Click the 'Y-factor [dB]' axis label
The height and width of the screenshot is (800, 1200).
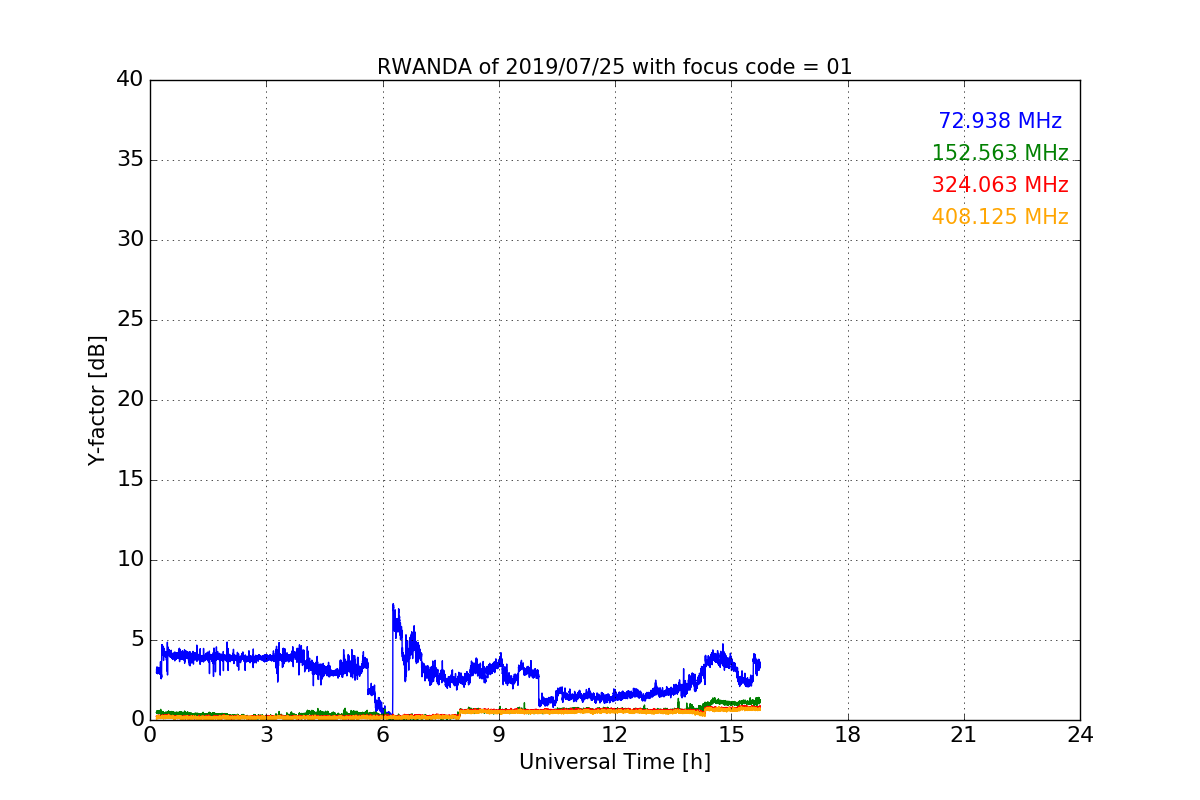click(x=97, y=400)
